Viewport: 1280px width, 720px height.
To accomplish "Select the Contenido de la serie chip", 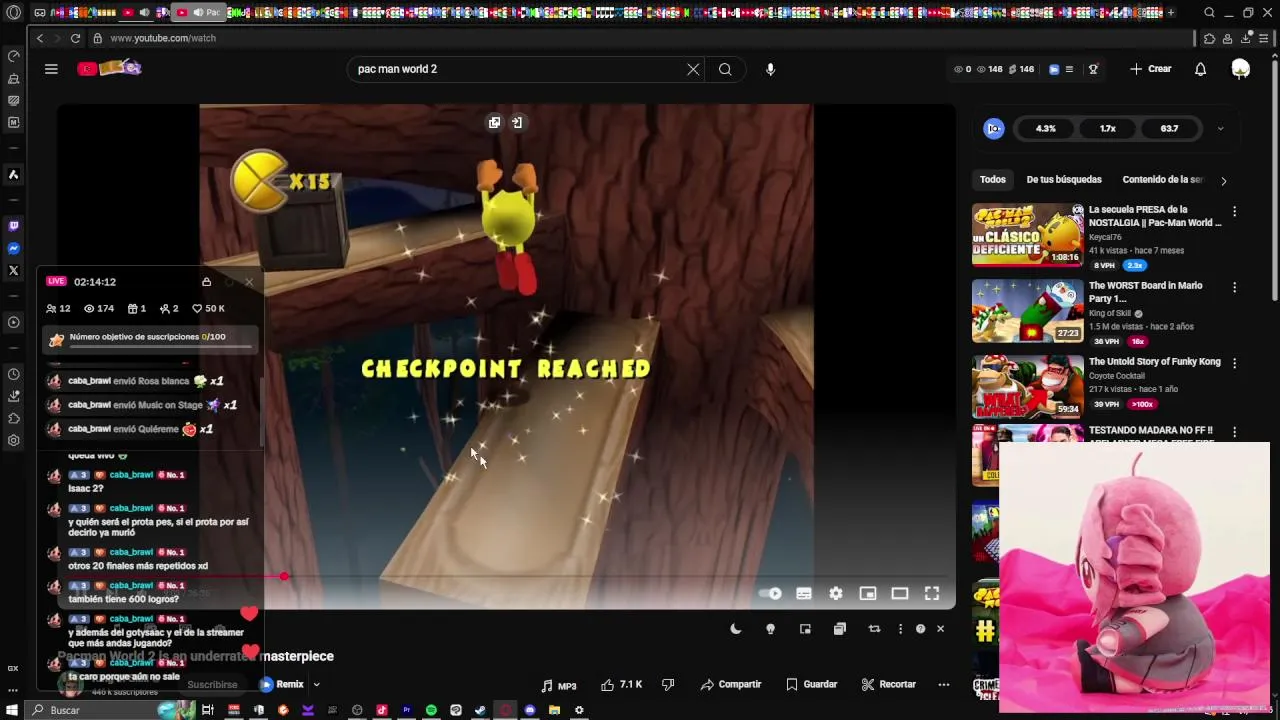I will point(1163,180).
